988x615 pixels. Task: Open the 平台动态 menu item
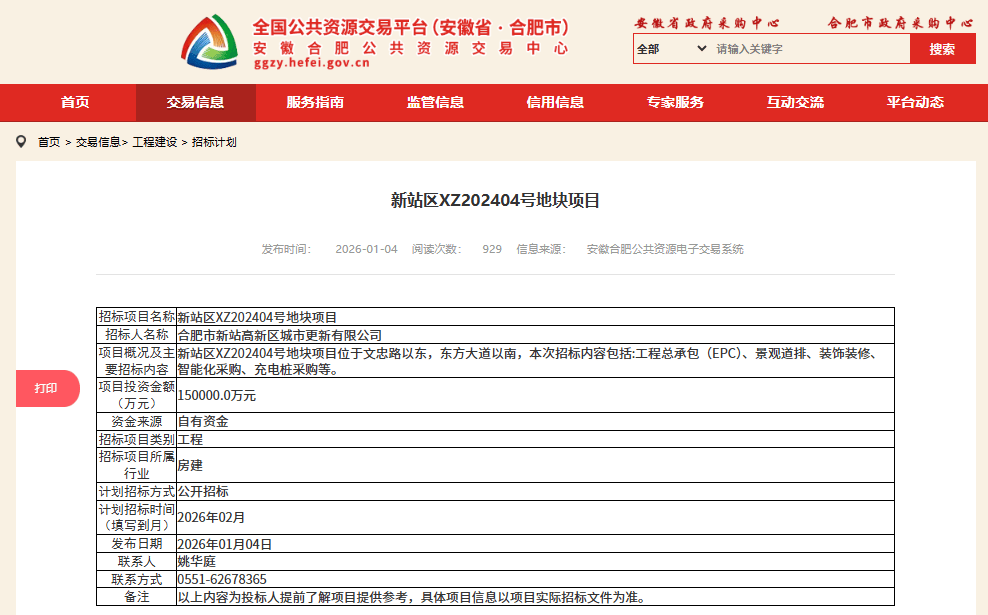coord(915,102)
